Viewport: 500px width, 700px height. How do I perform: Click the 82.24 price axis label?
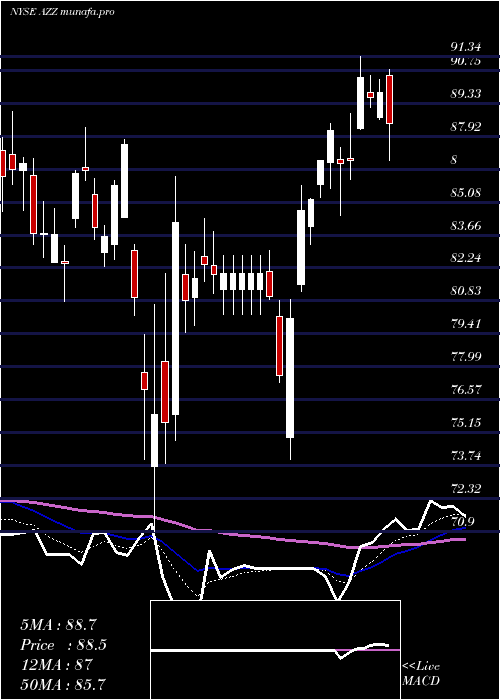(466, 258)
